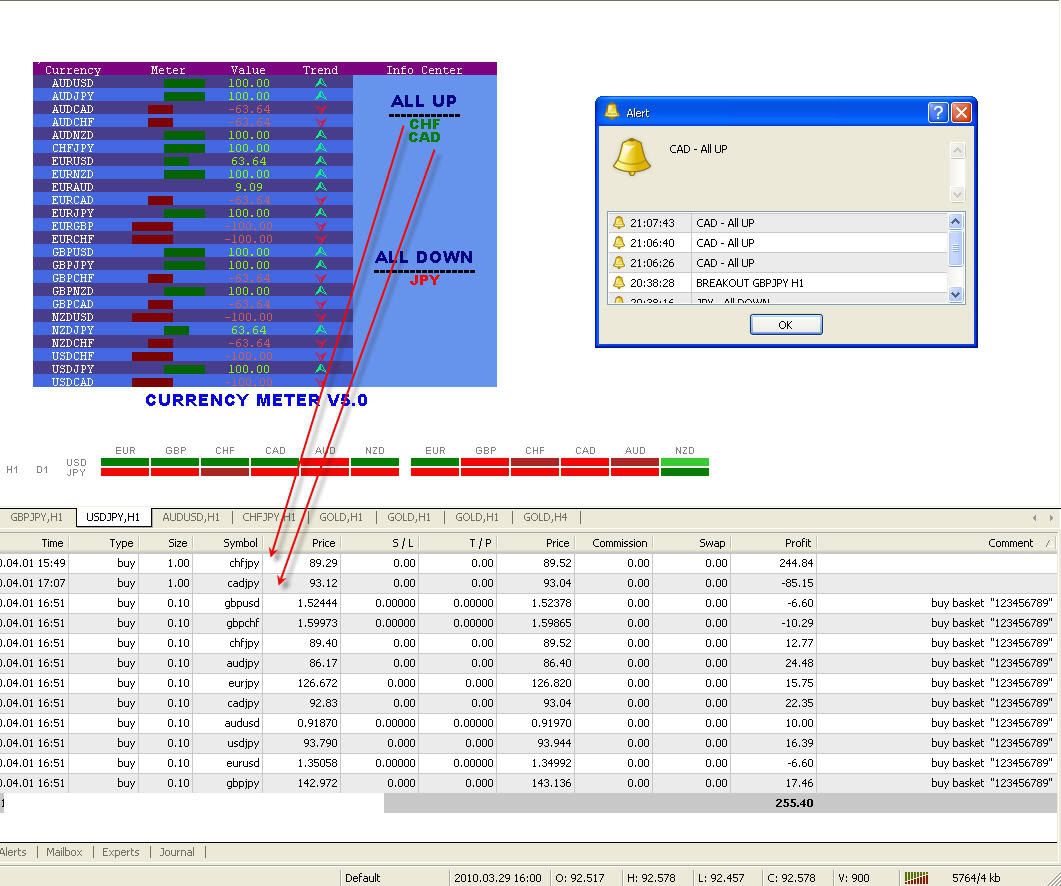Sort trades by Comment column header
Viewport: 1061px width, 886px height.
(x=937, y=543)
